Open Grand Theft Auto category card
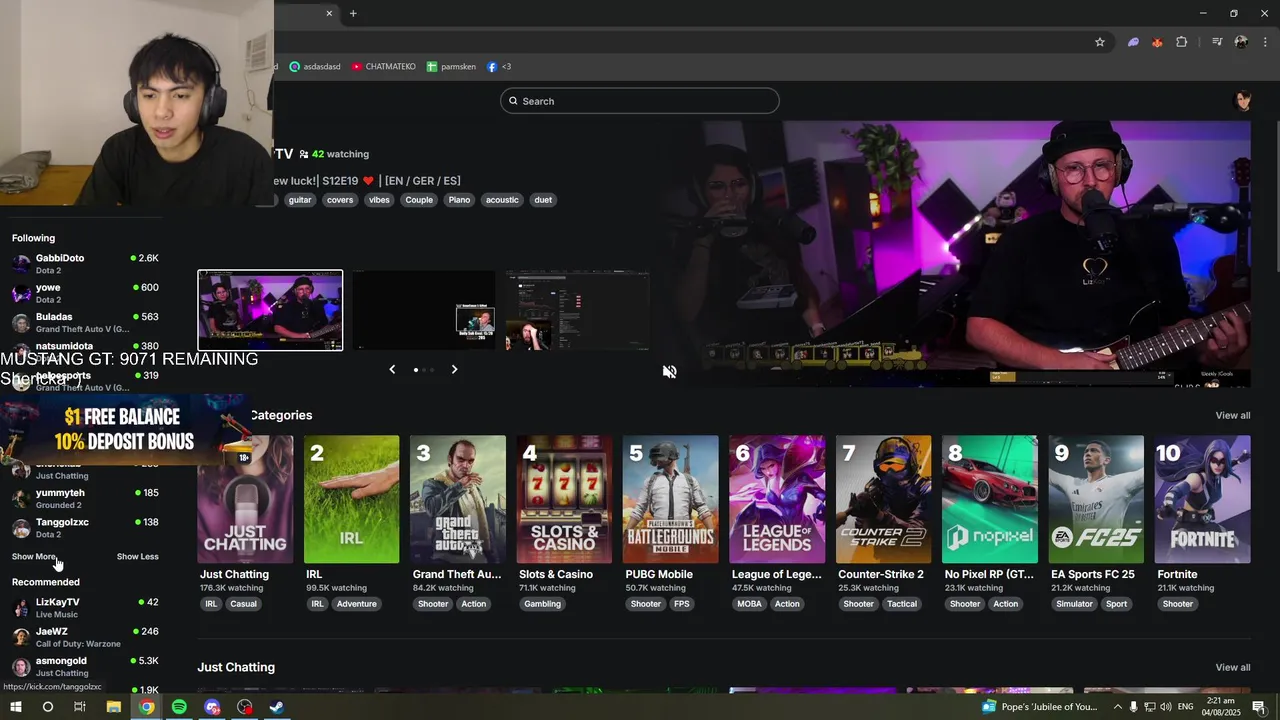 click(458, 499)
